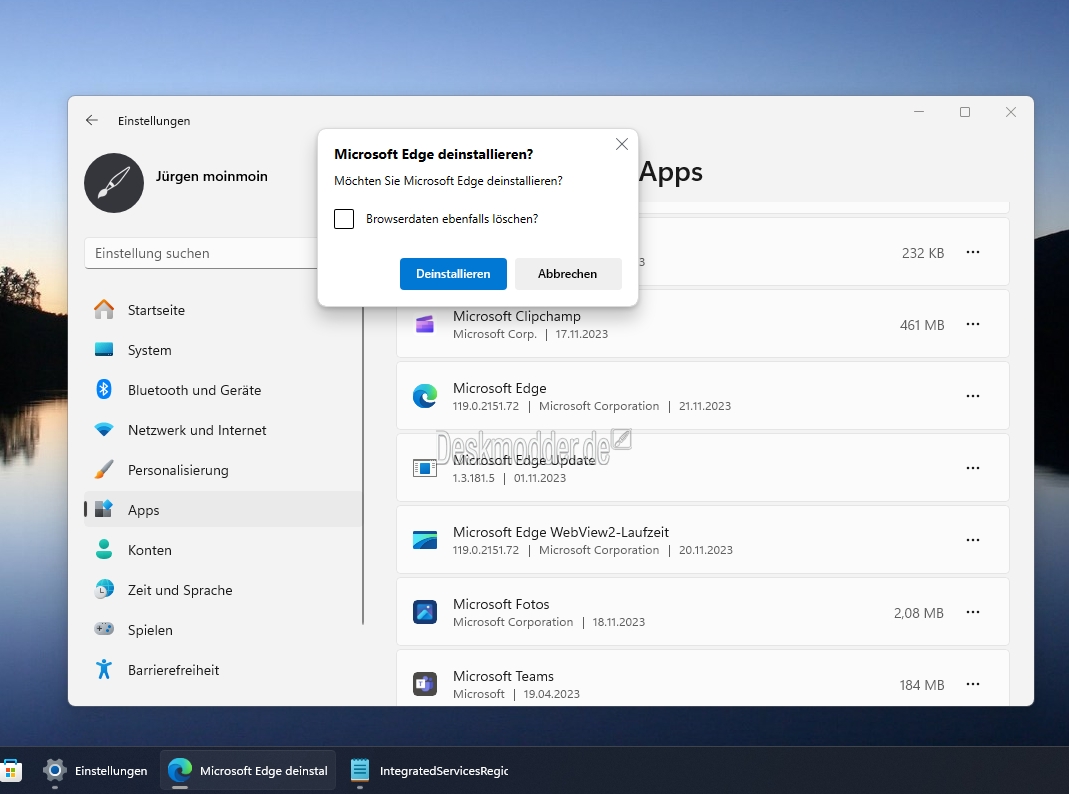The image size is (1069, 794).
Task: Click the sidebar vertical scrollbar
Action: coord(363,465)
